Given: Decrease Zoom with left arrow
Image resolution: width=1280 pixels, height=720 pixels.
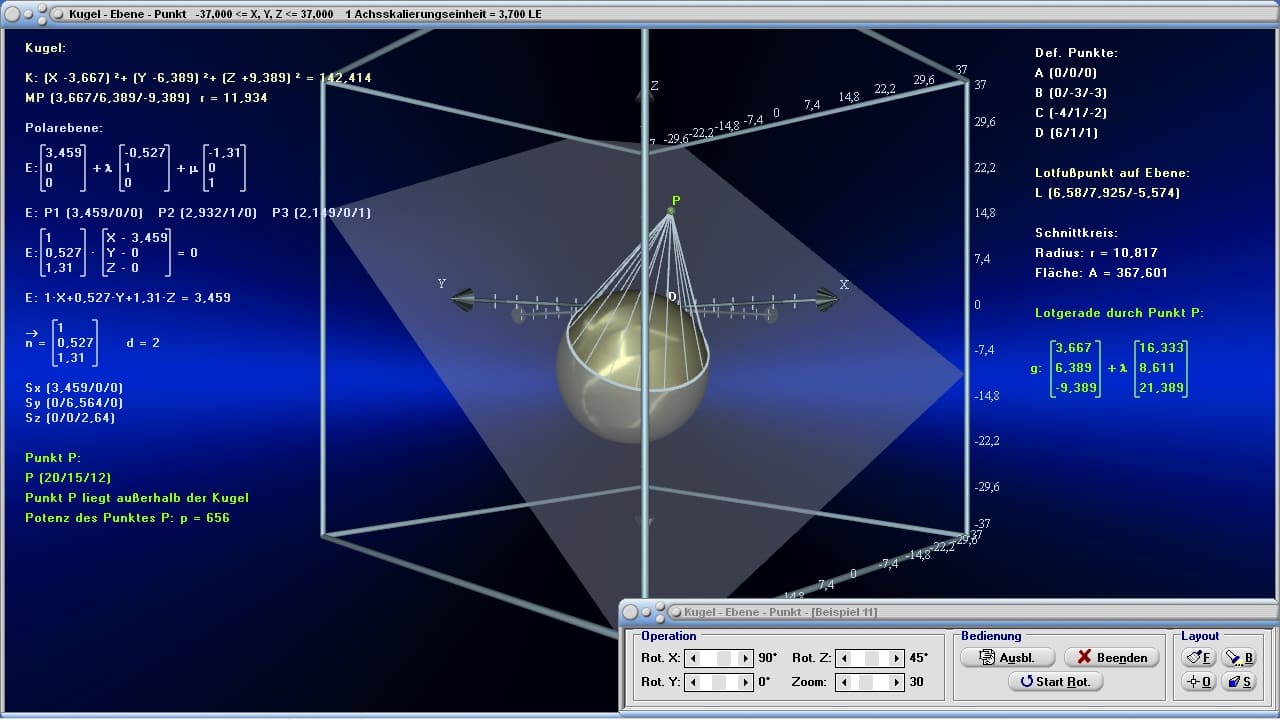Looking at the screenshot, I should click(x=843, y=682).
